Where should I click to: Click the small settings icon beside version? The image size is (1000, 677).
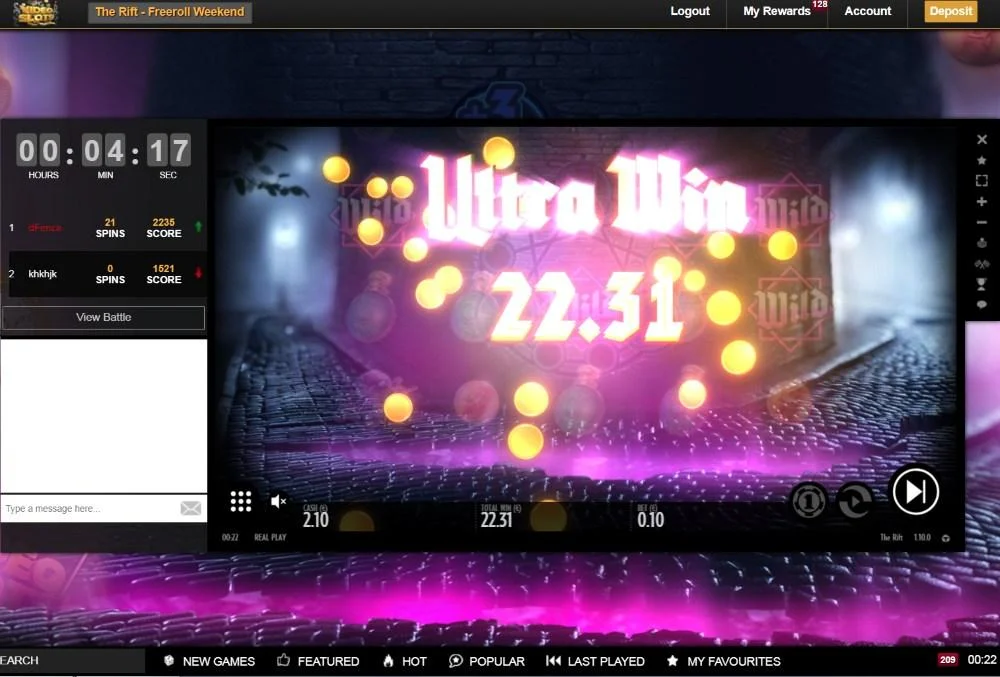click(946, 538)
